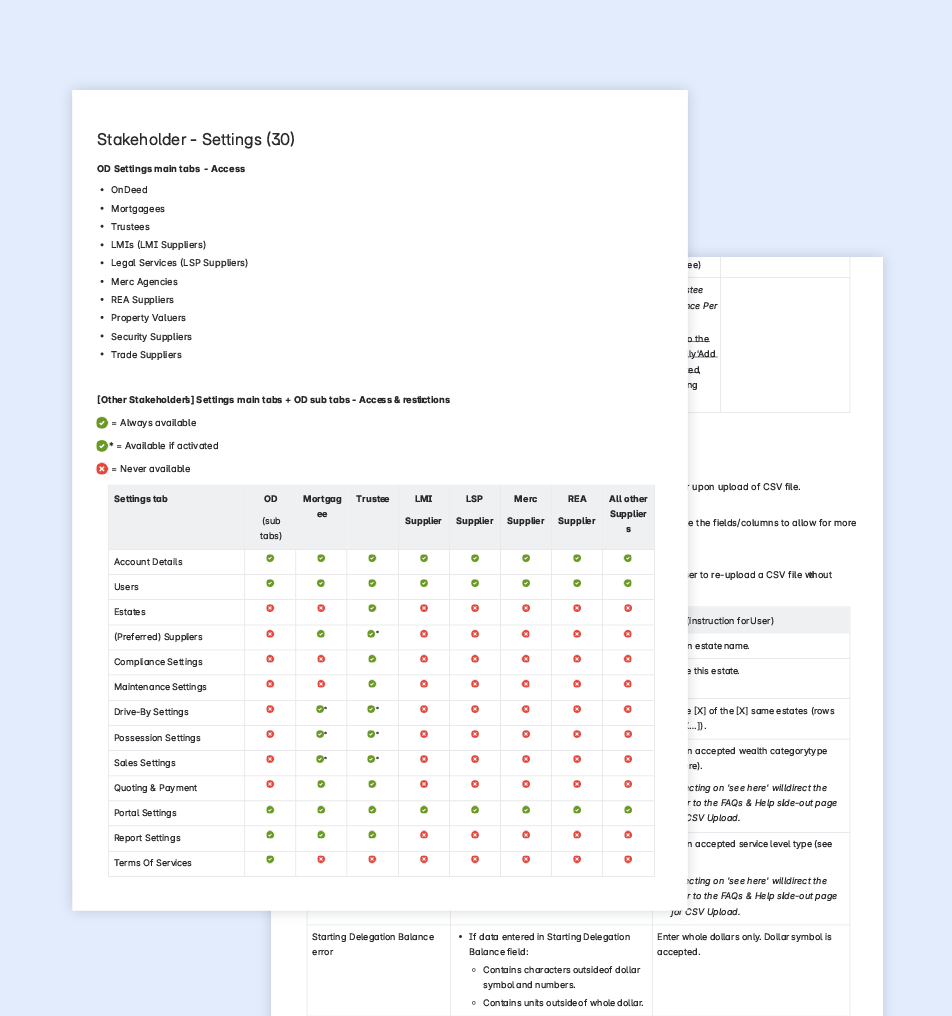Click the 'Report Settings' row label
The image size is (952, 1016).
click(x=147, y=838)
